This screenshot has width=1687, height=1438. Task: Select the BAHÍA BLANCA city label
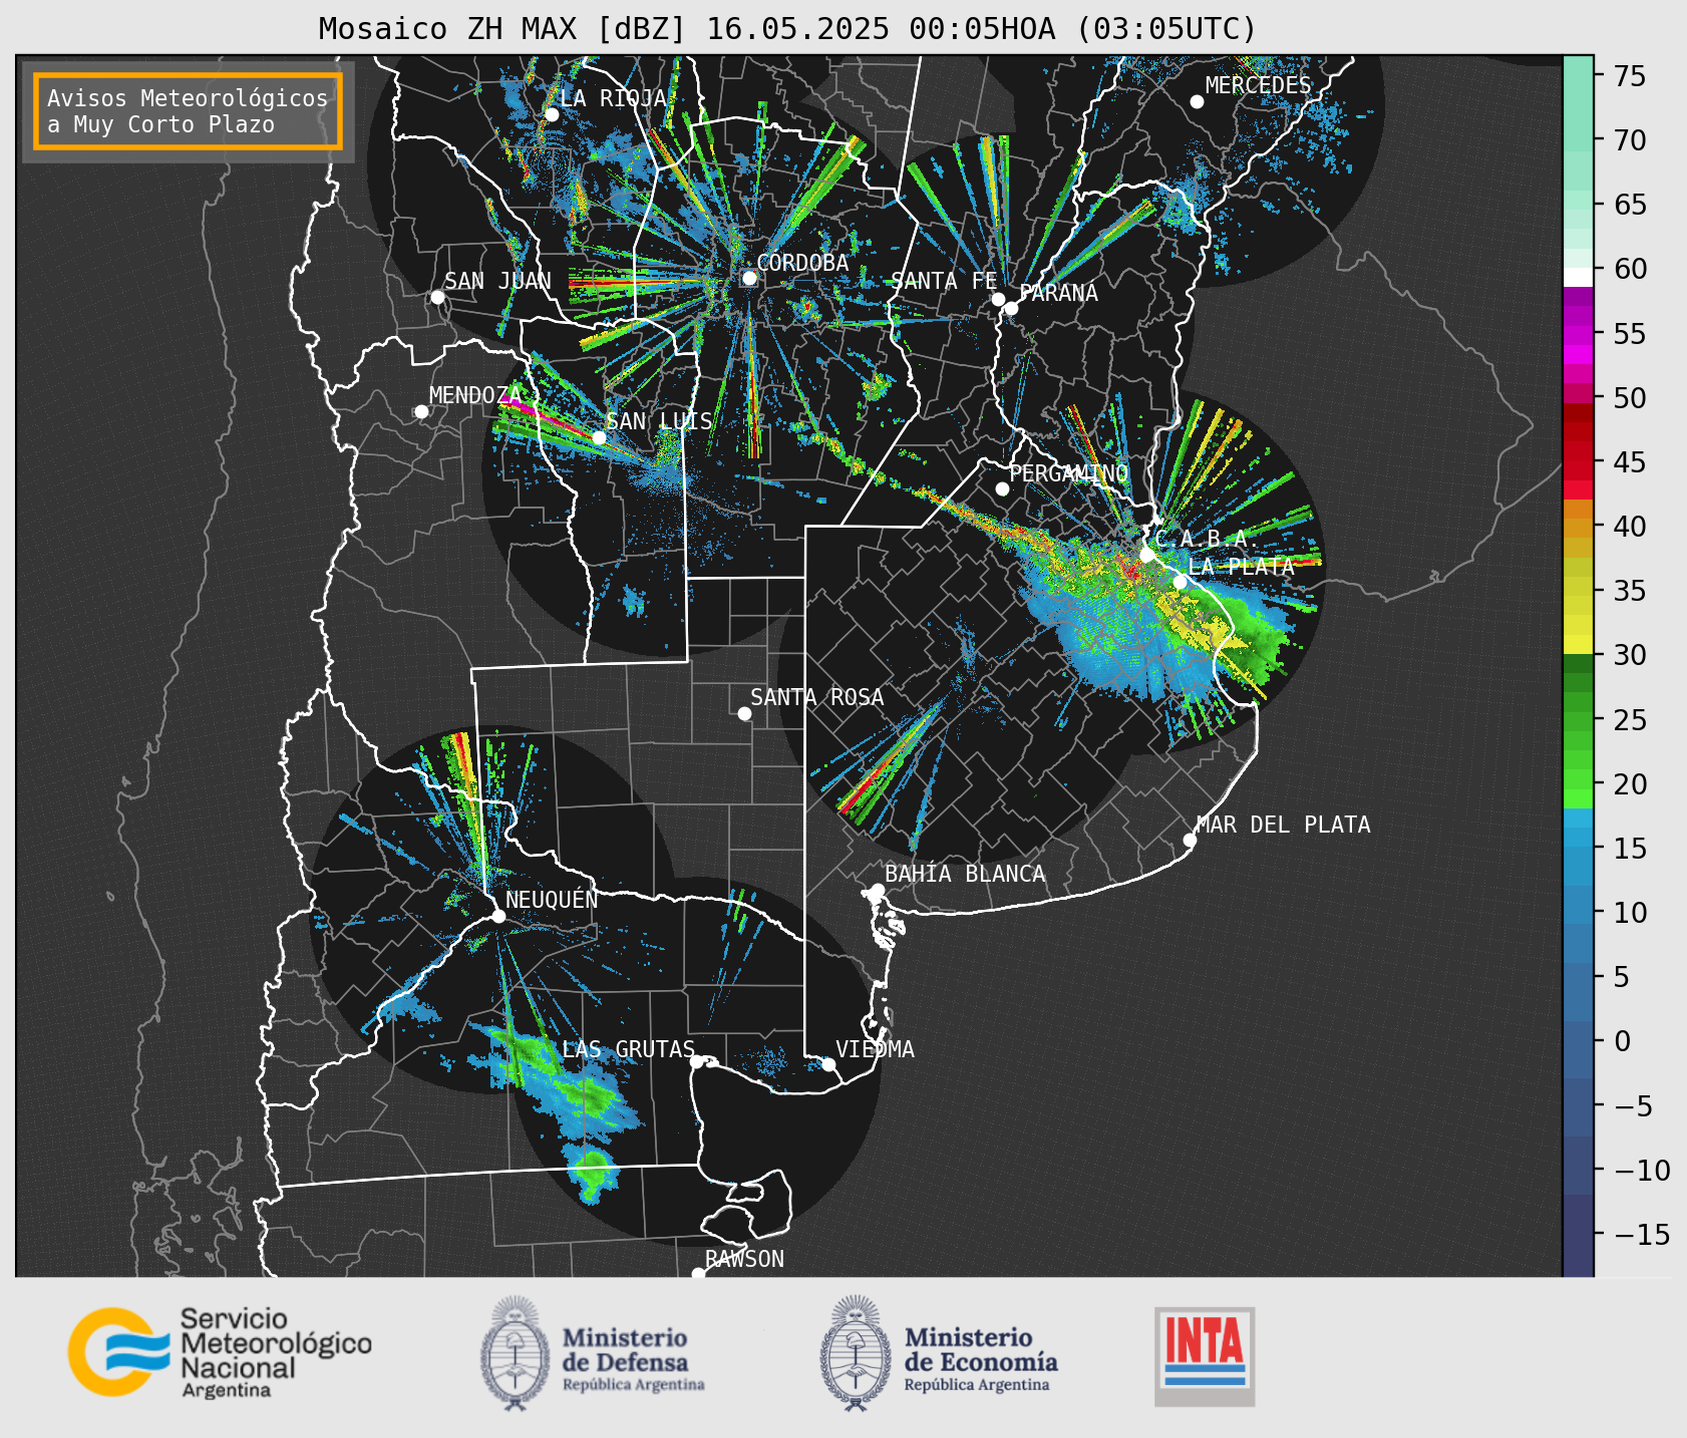point(965,874)
